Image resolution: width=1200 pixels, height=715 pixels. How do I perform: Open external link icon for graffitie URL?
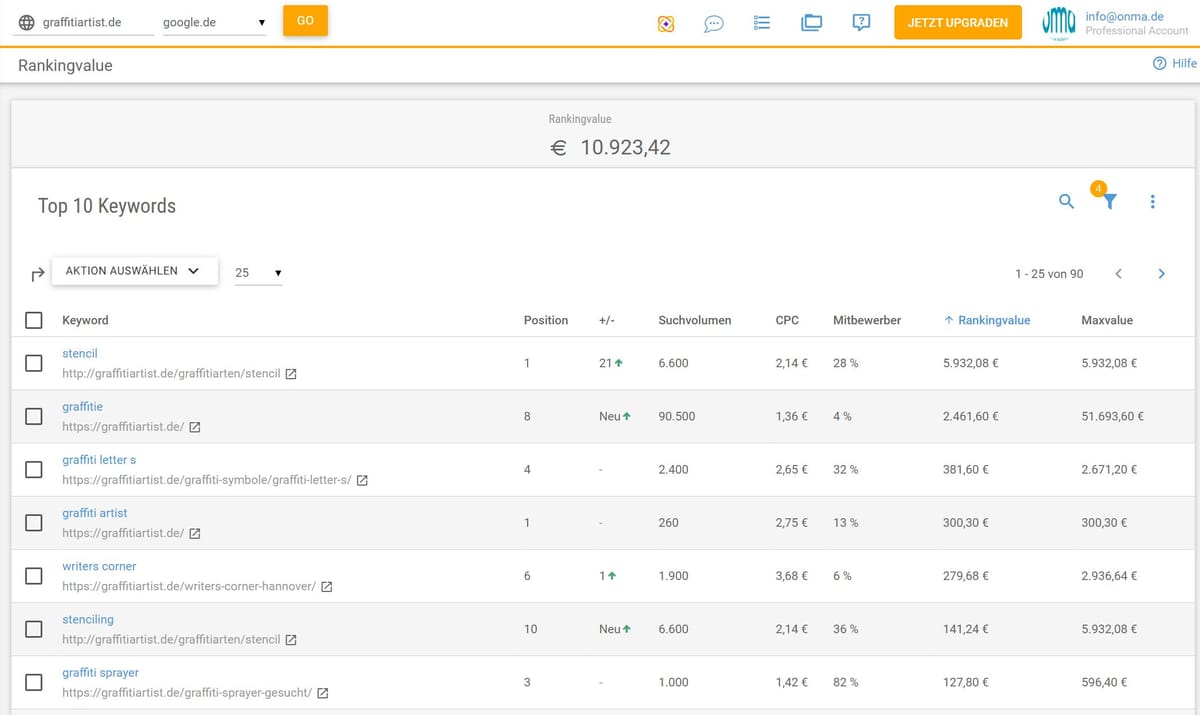coord(195,427)
